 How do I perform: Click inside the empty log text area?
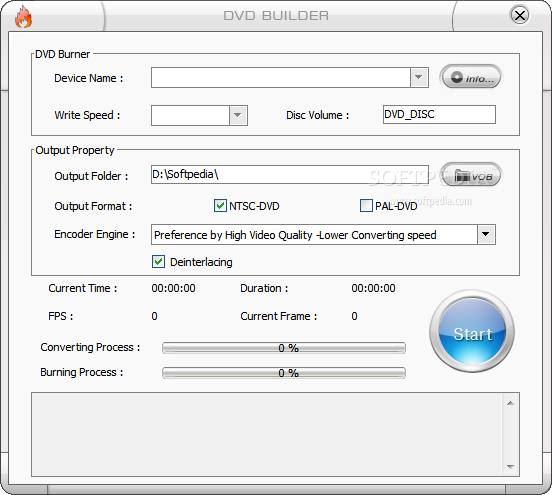coord(268,434)
